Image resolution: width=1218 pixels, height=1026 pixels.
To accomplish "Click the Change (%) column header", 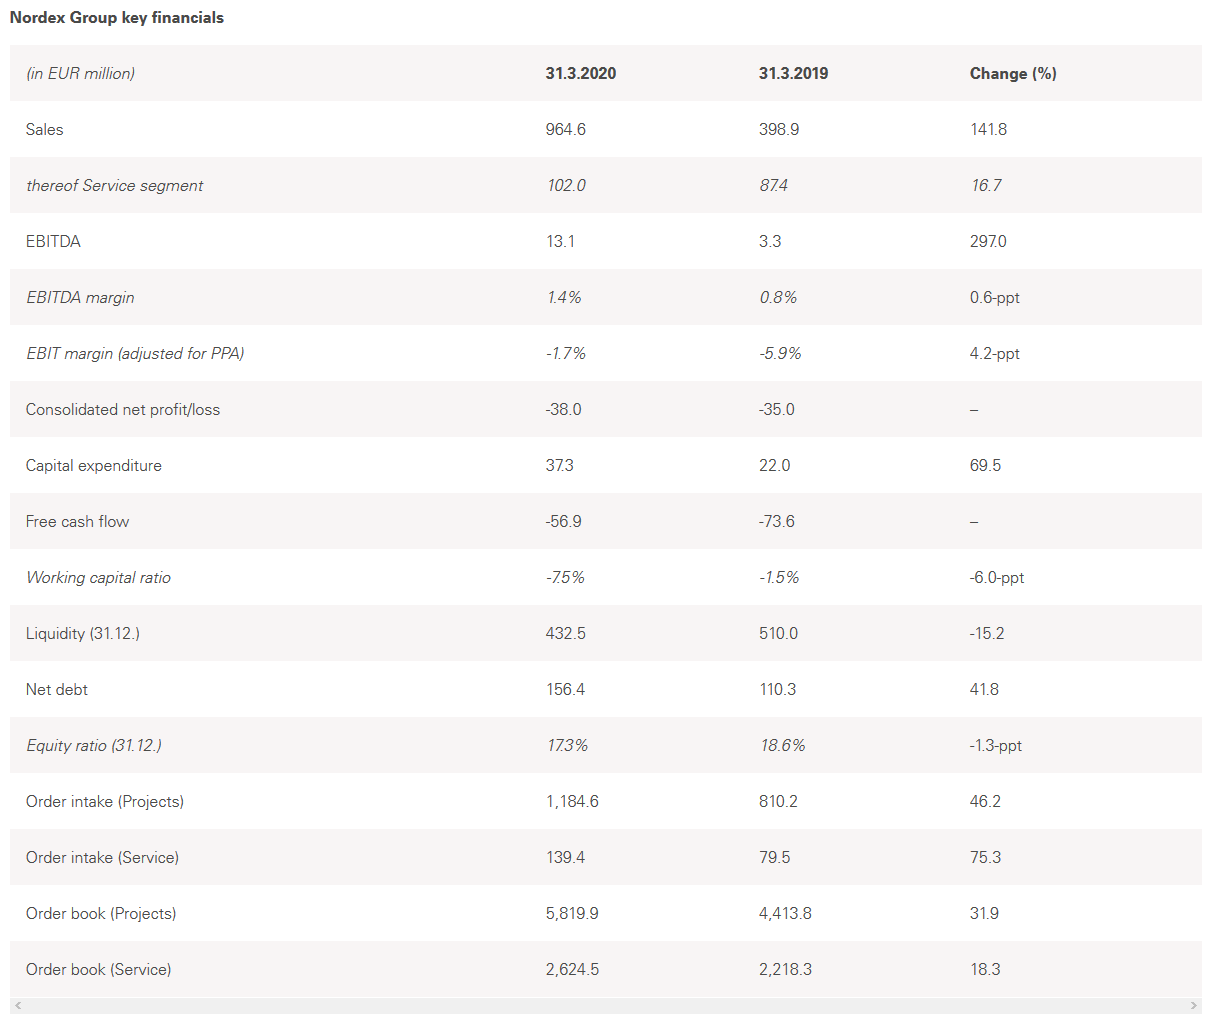I will pos(1013,74).
